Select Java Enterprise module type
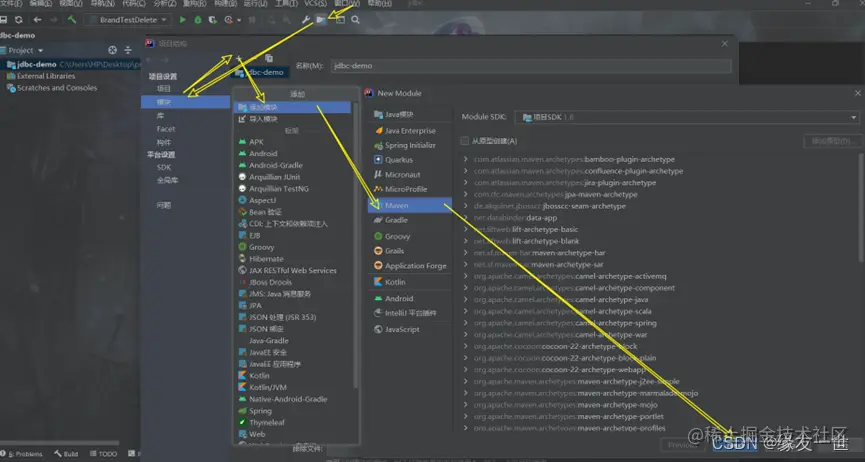This screenshot has width=865, height=462. (410, 131)
